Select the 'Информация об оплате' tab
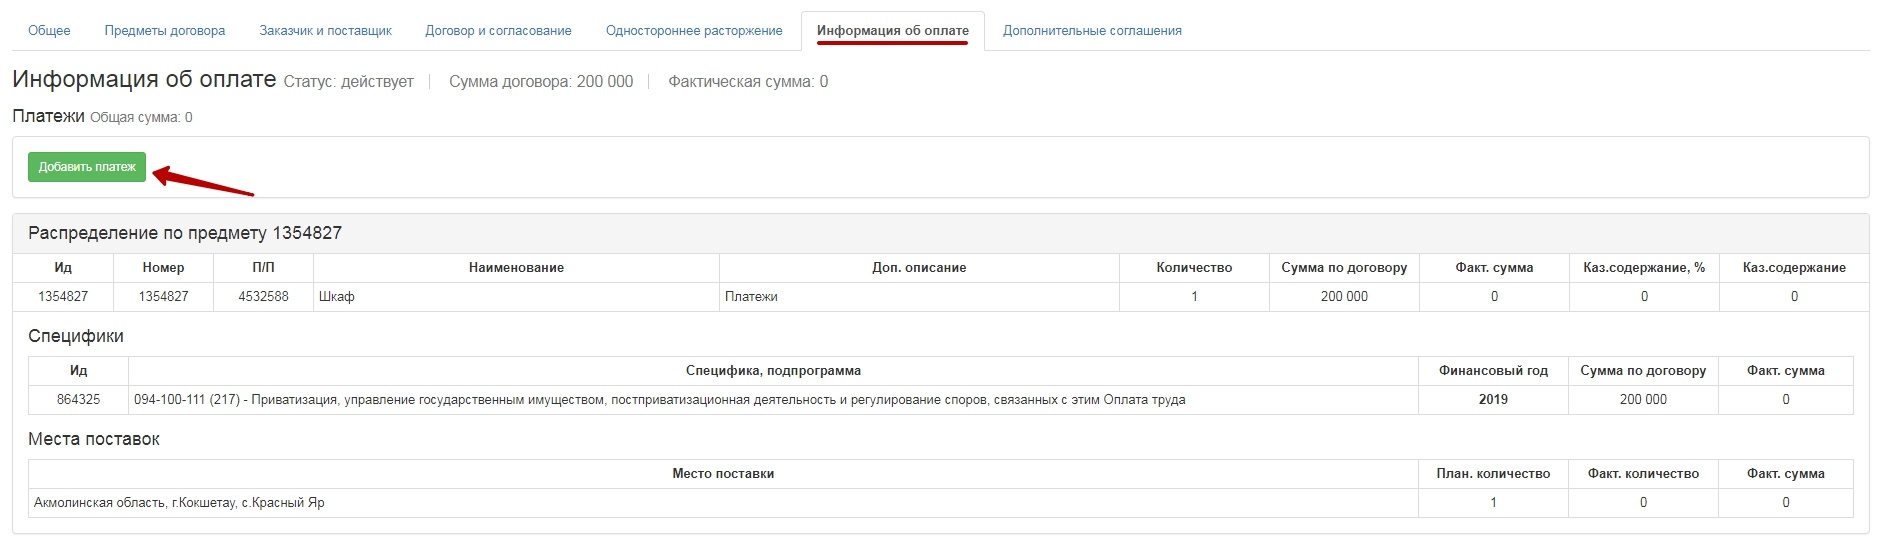This screenshot has width=1878, height=541. point(892,31)
